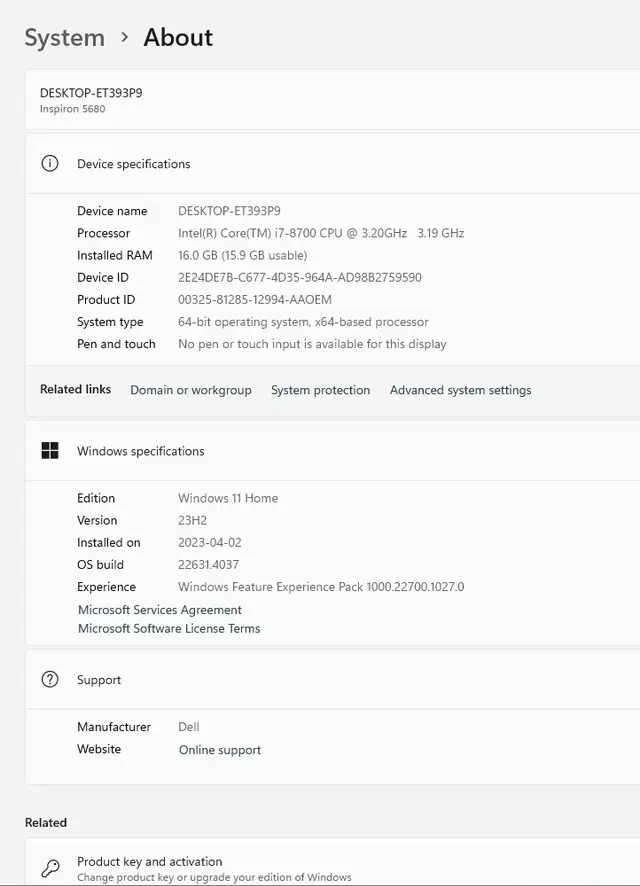The height and width of the screenshot is (886, 640).
Task: Select the Windows 11 Home edition value
Action: pyautogui.click(x=228, y=498)
